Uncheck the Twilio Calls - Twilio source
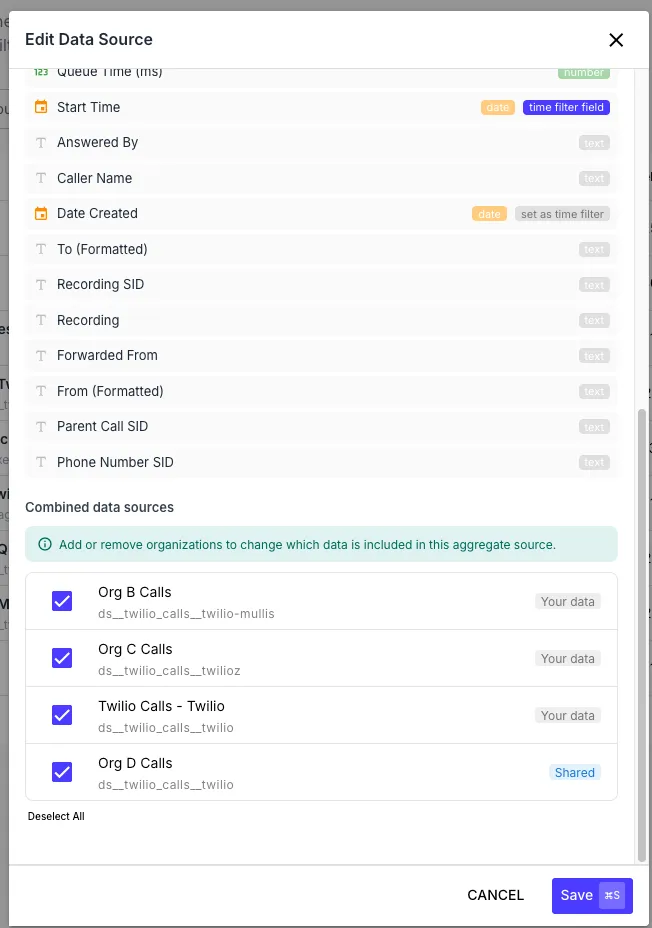 (x=62, y=715)
